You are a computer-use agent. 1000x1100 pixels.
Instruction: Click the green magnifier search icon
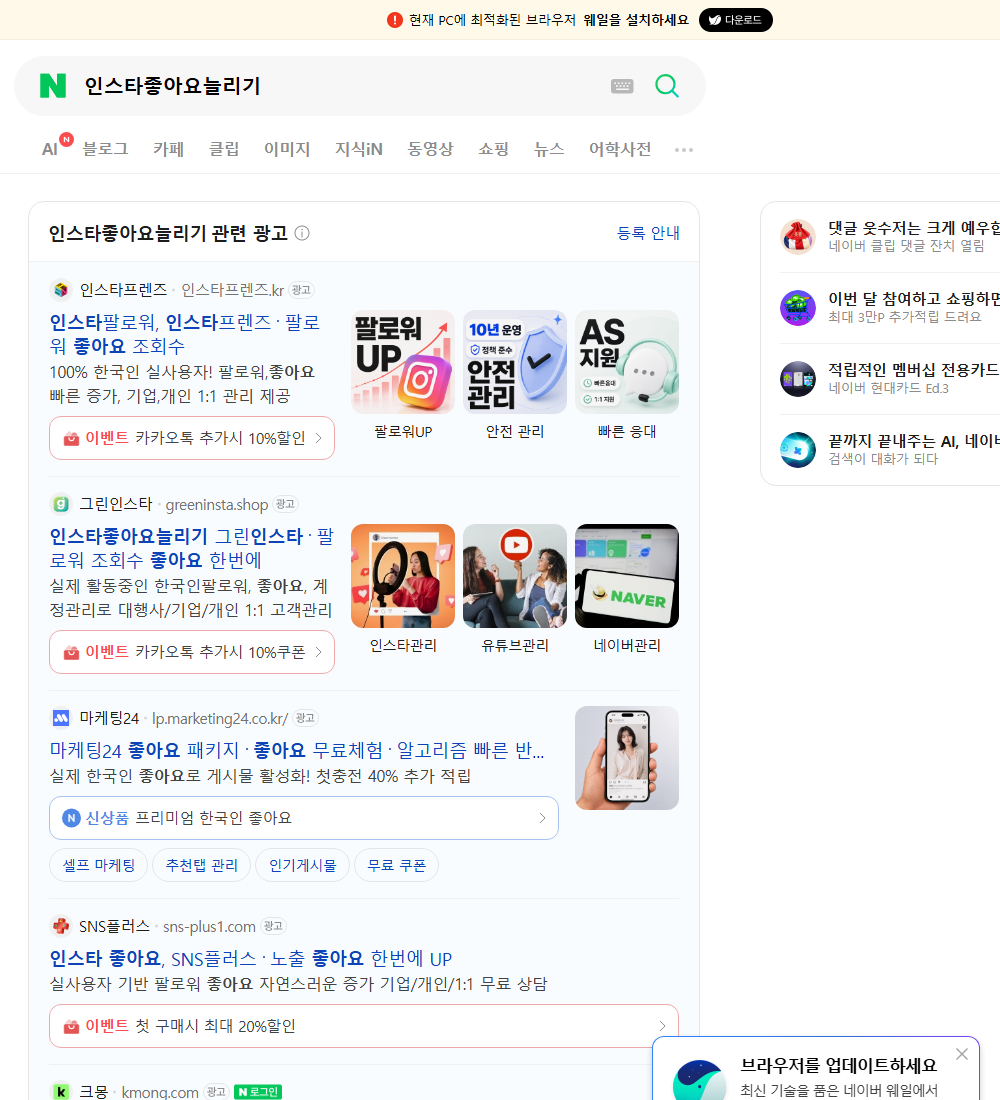coord(667,86)
